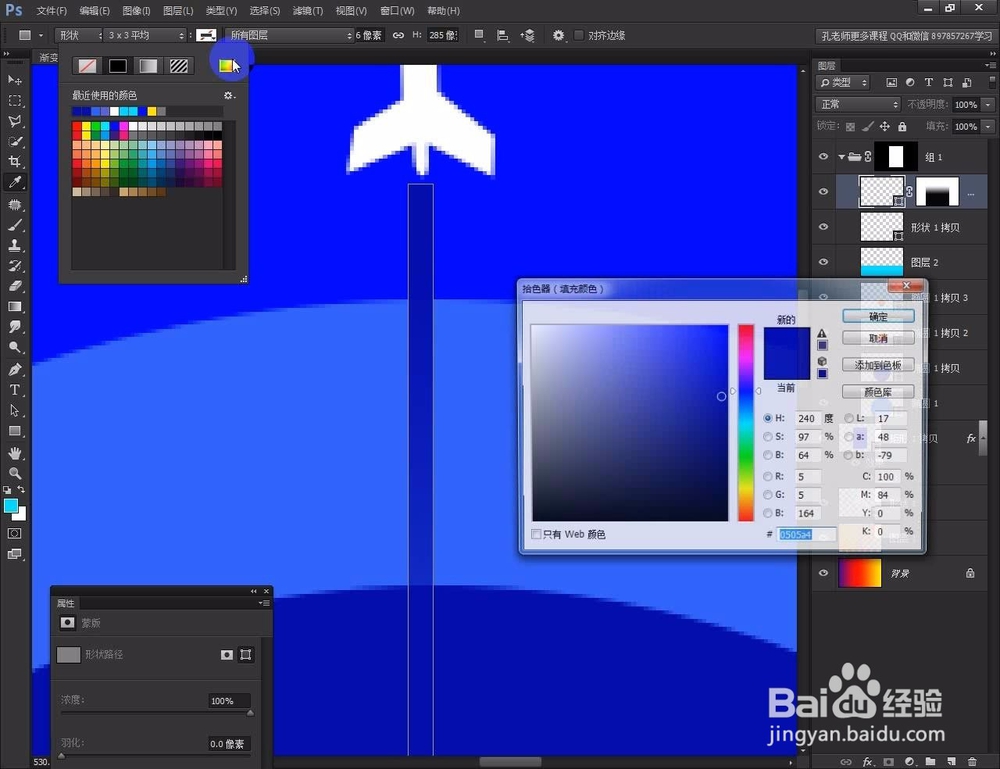1000x769 pixels.
Task: Pick a red swatch from 最近使用的颜色
Action: click(76, 125)
